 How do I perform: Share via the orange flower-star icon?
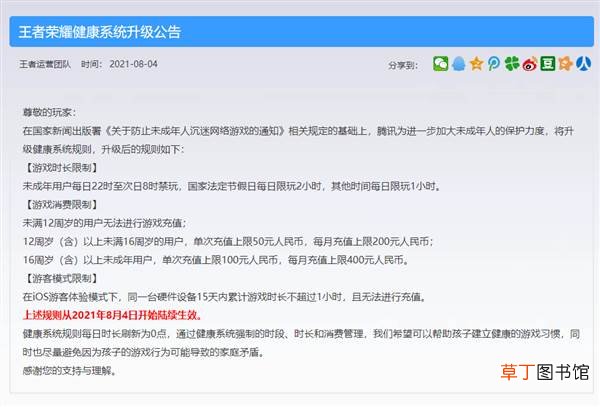click(x=566, y=63)
